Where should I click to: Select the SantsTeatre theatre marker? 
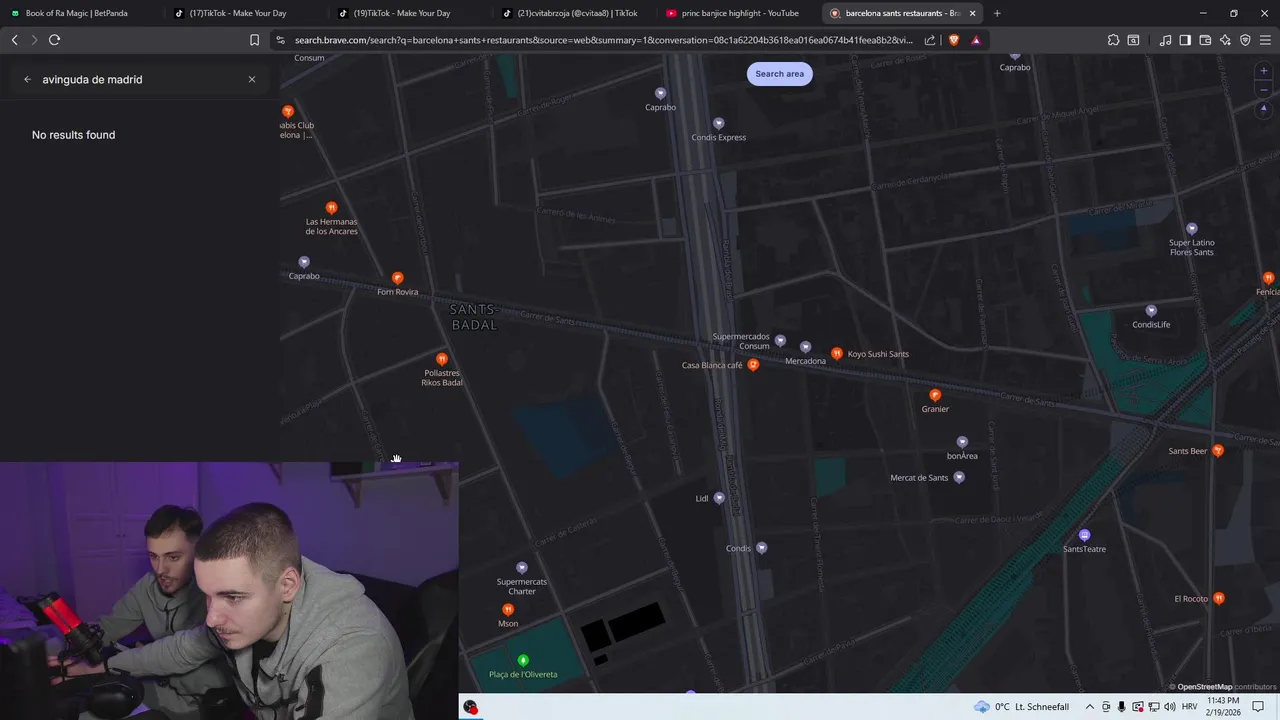[x=1084, y=536]
